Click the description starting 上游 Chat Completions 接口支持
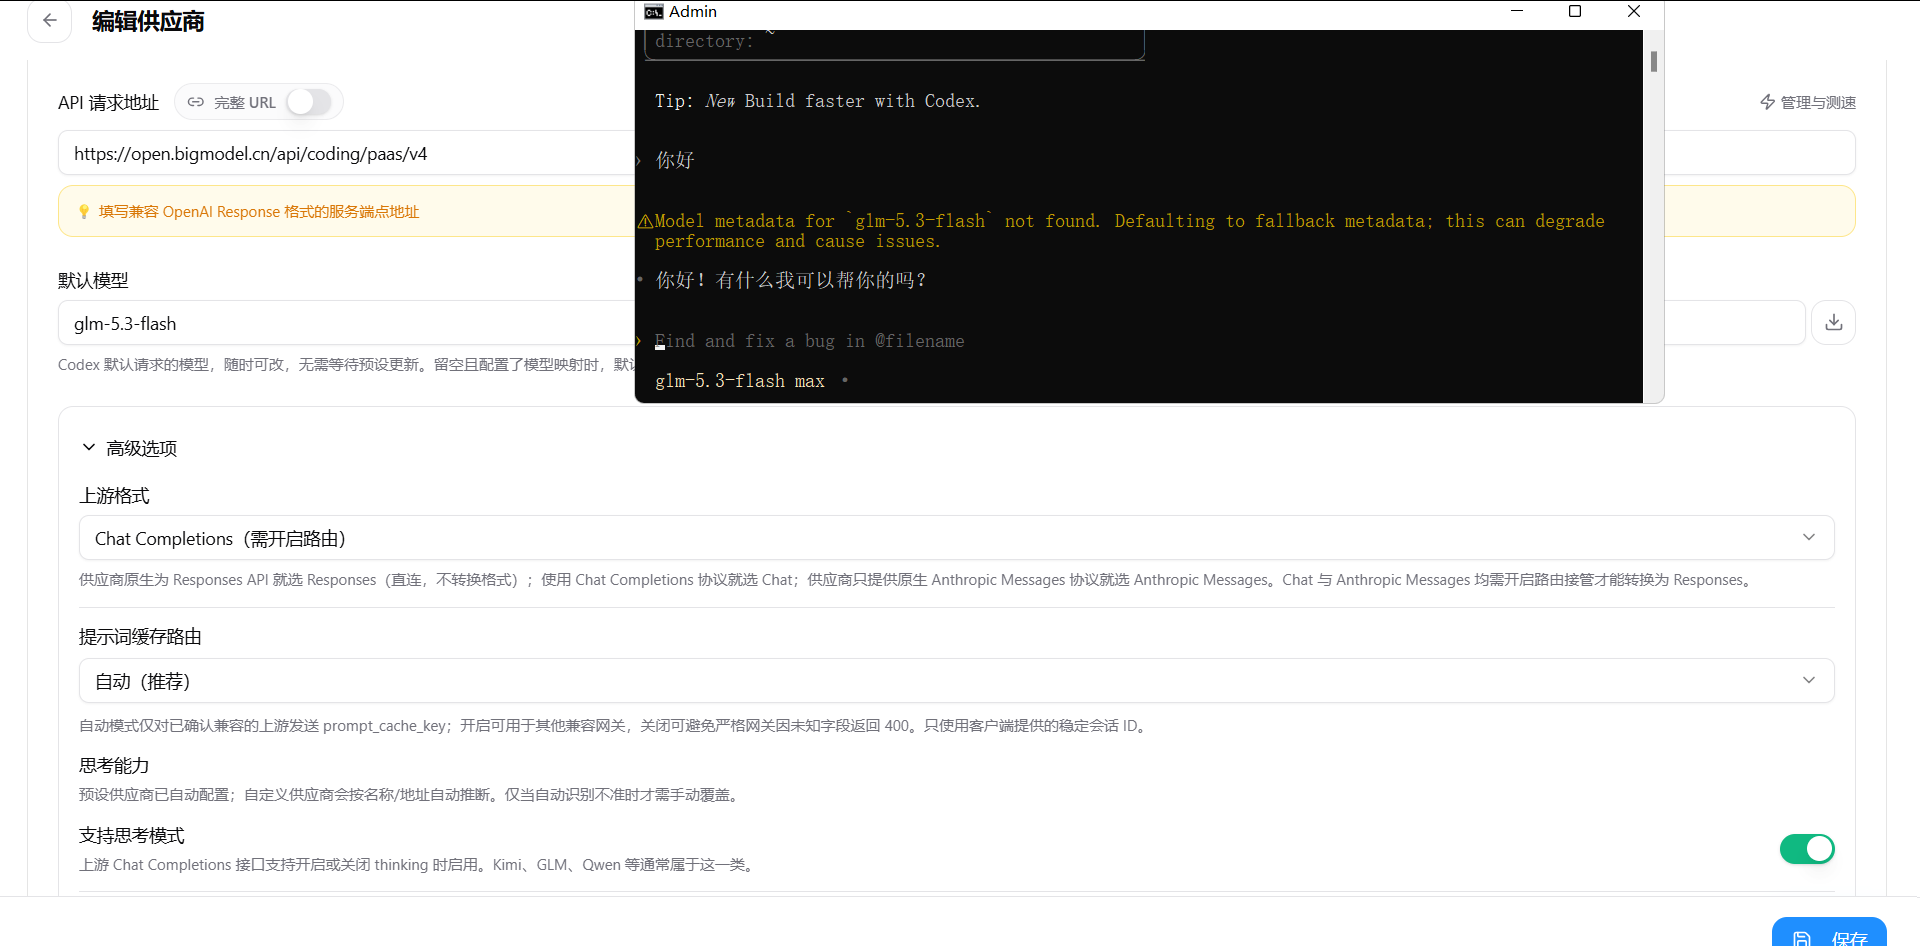Image resolution: width=1920 pixels, height=946 pixels. [x=418, y=865]
